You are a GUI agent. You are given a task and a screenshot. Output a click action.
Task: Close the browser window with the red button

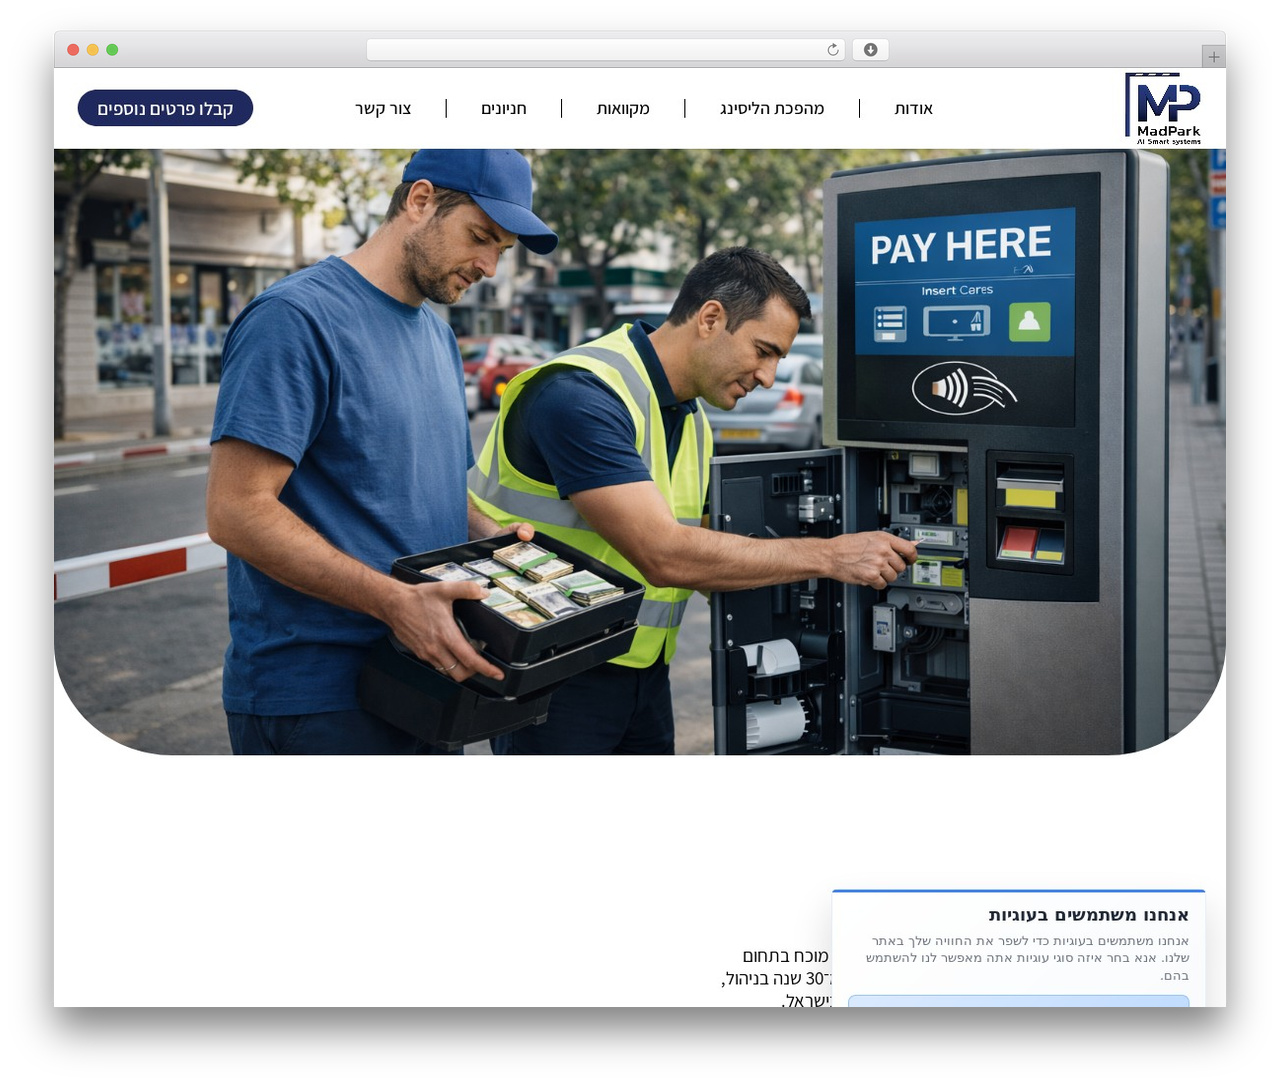73,50
